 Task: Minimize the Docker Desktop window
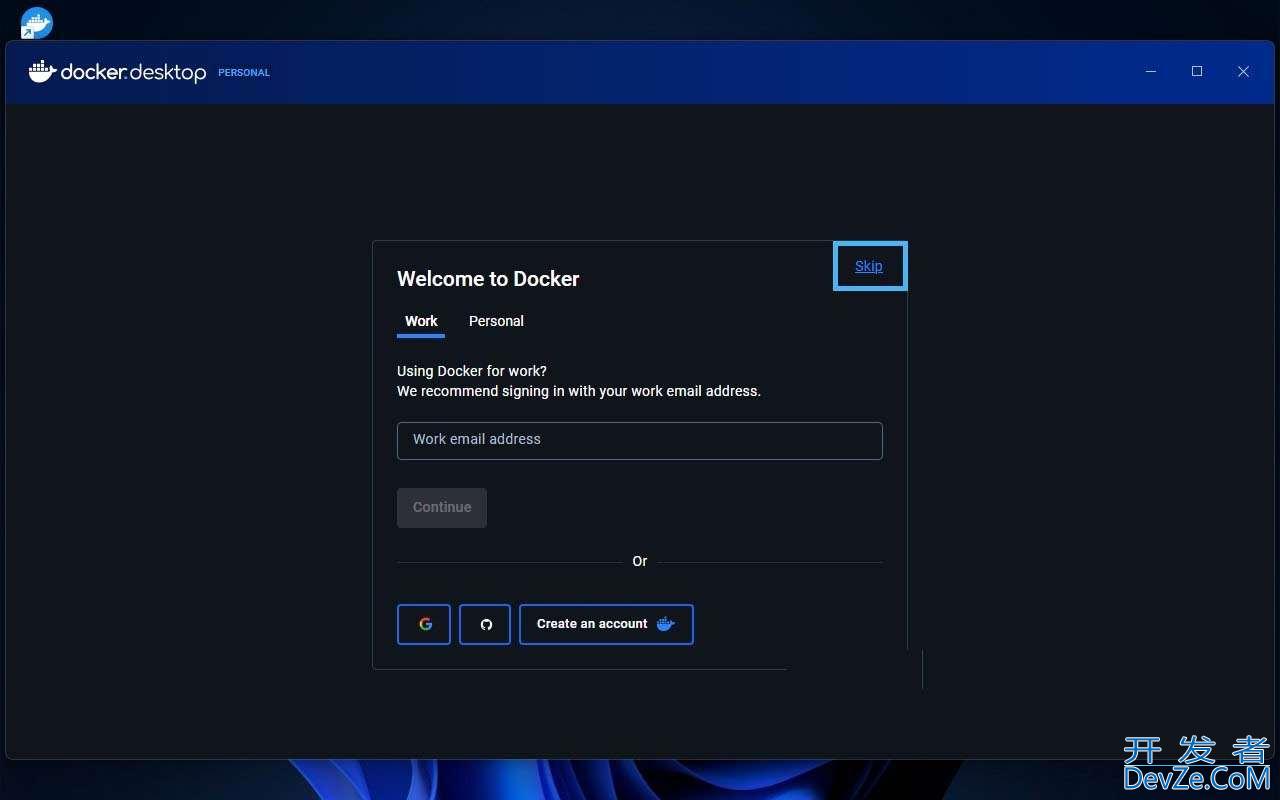click(x=1151, y=72)
